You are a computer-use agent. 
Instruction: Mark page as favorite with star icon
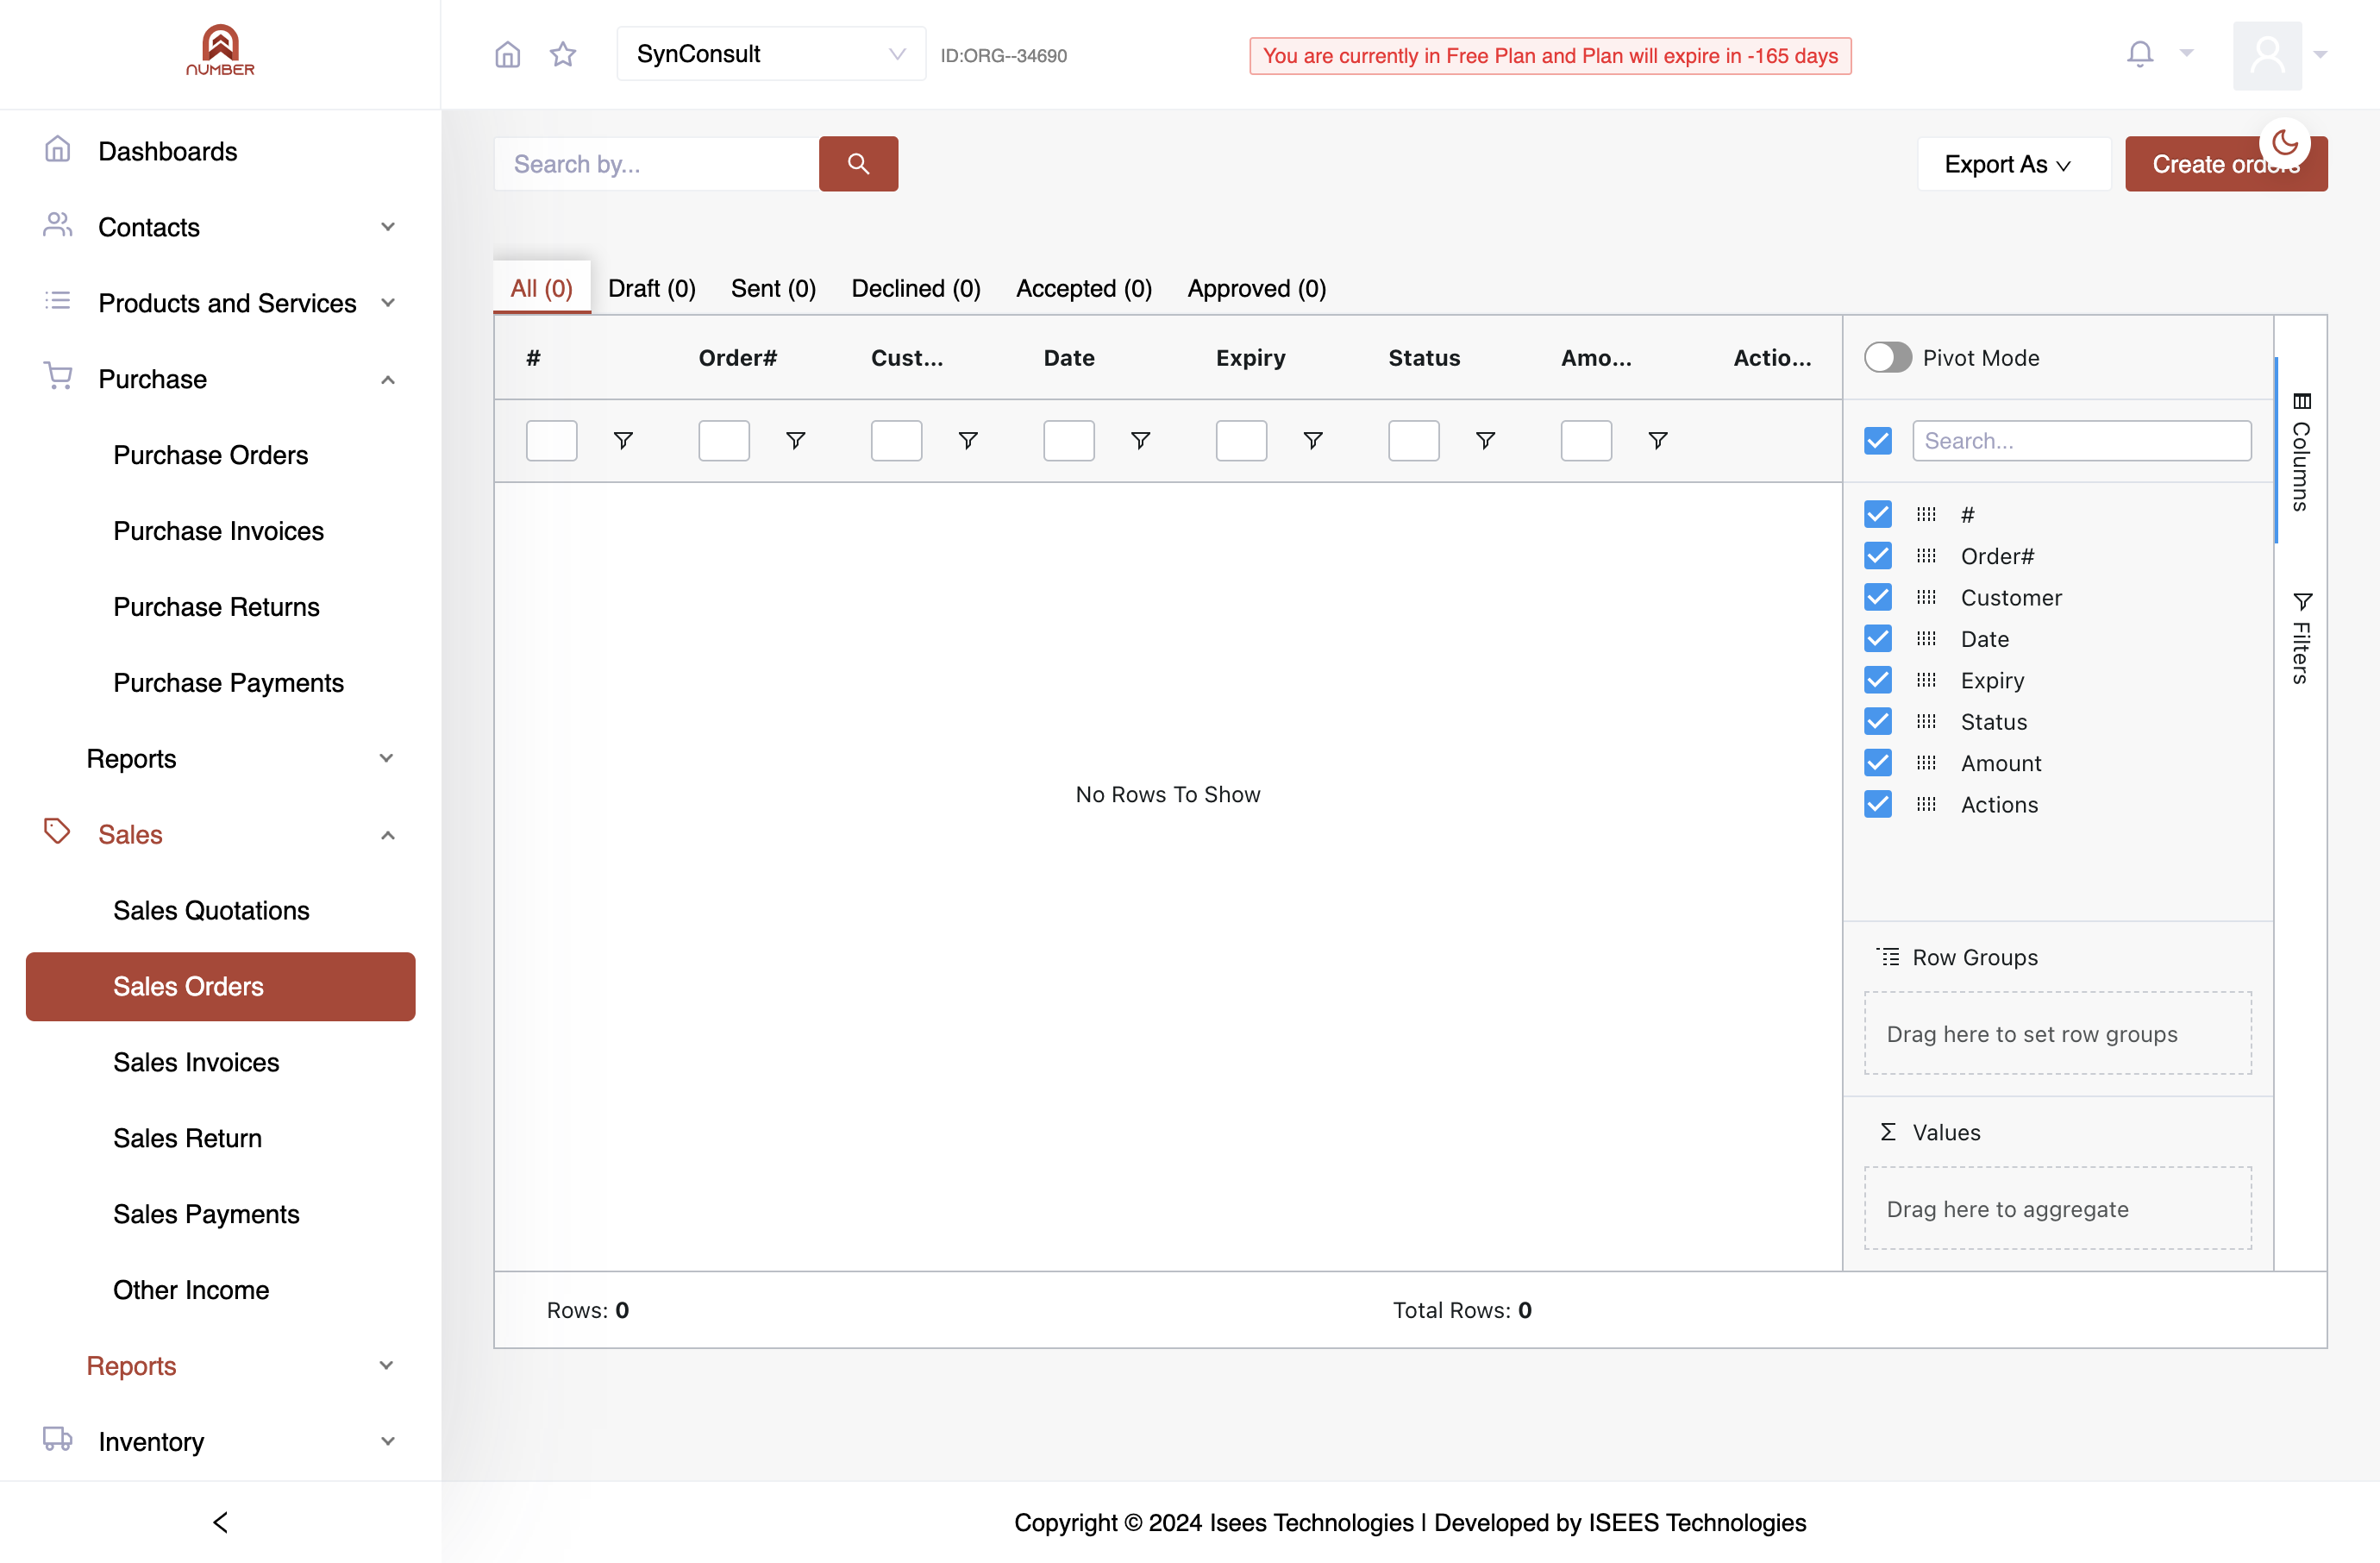(x=563, y=54)
